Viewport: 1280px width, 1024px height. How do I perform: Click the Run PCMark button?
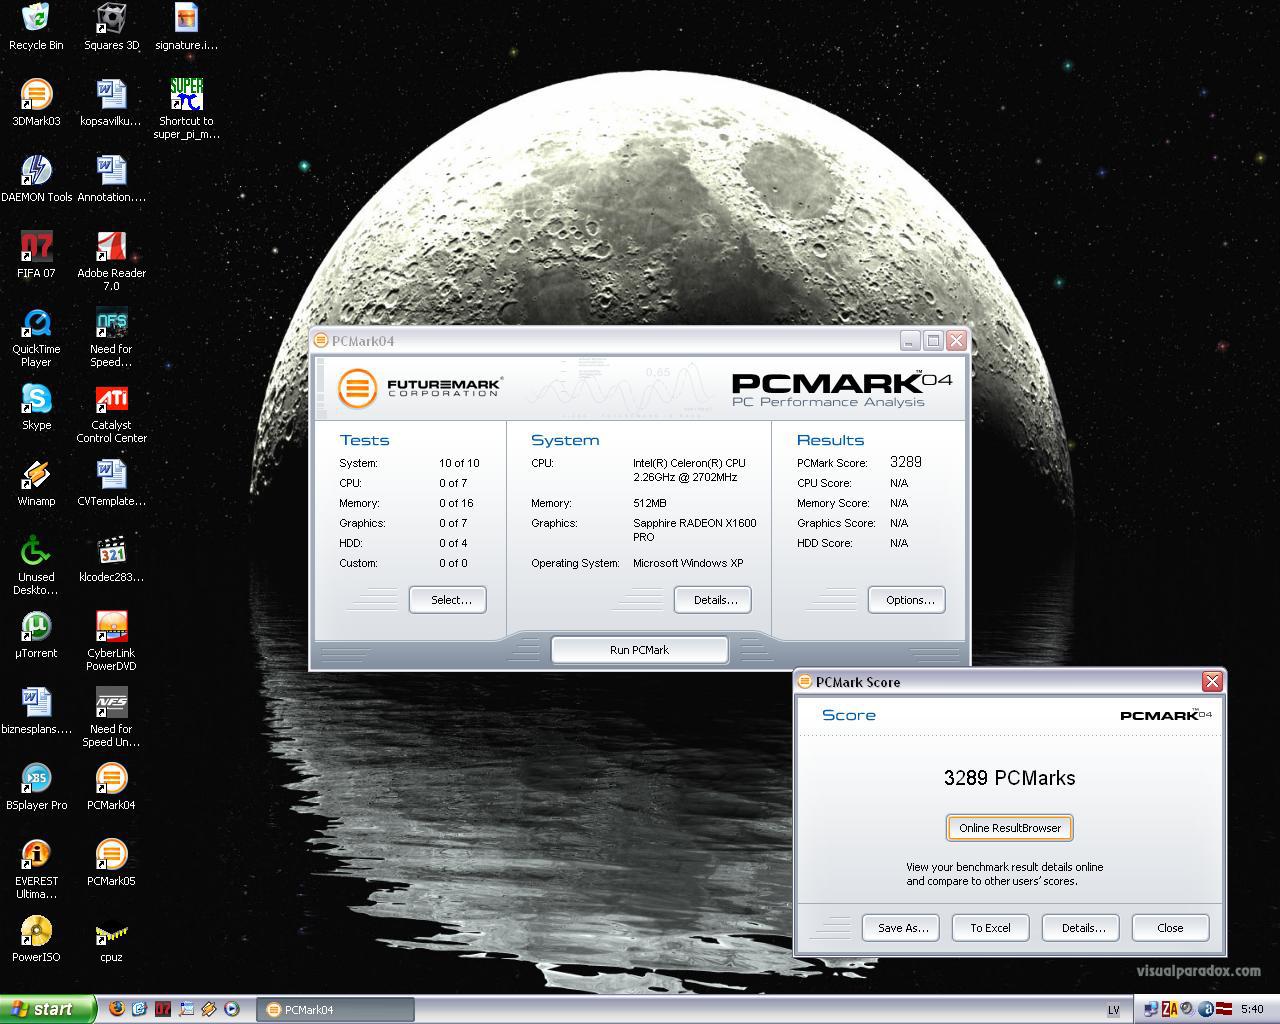coord(640,650)
